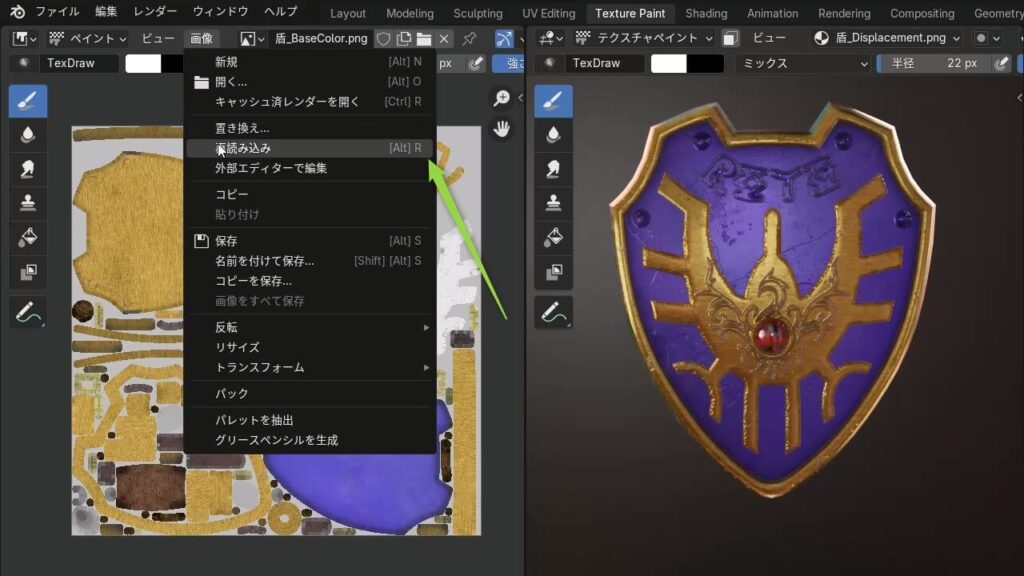Click the black color swatch in the 3D viewport

click(705, 63)
